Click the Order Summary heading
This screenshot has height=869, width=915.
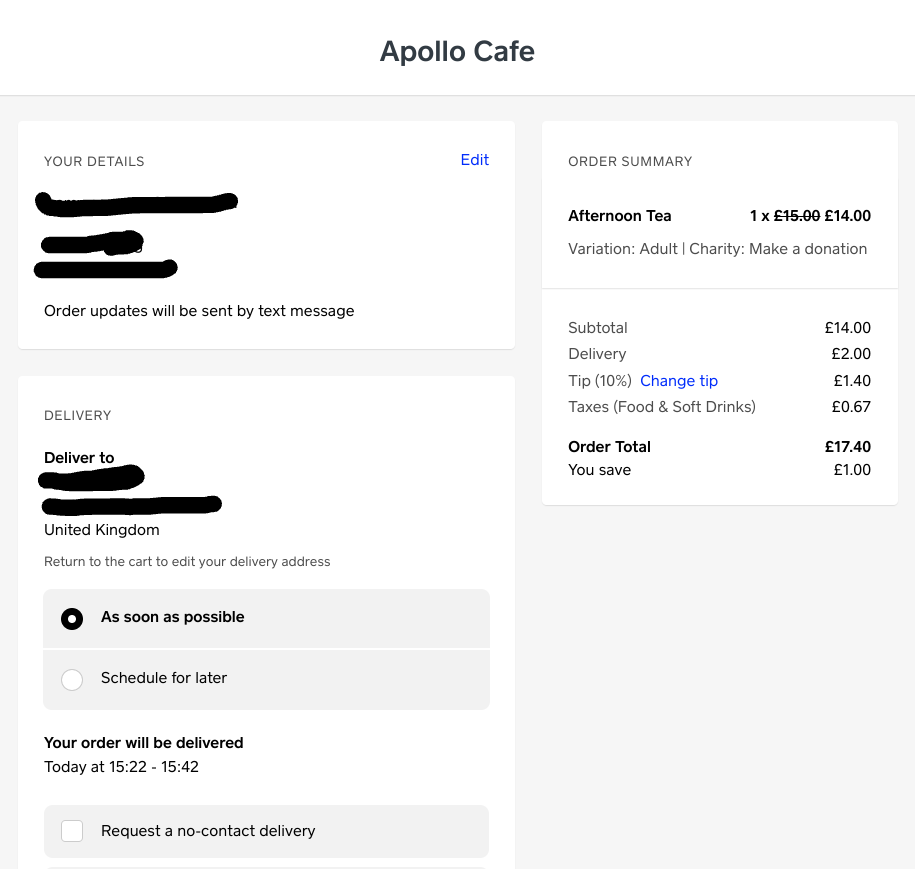(x=630, y=162)
